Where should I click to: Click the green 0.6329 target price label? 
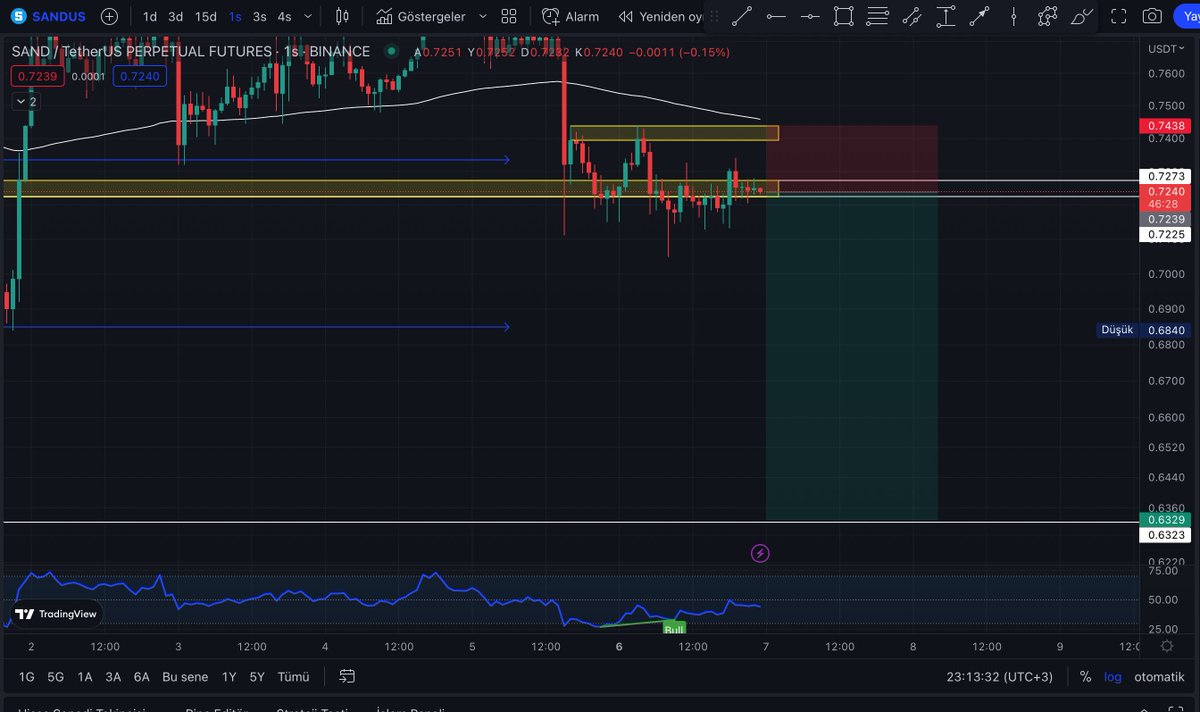[x=1167, y=520]
